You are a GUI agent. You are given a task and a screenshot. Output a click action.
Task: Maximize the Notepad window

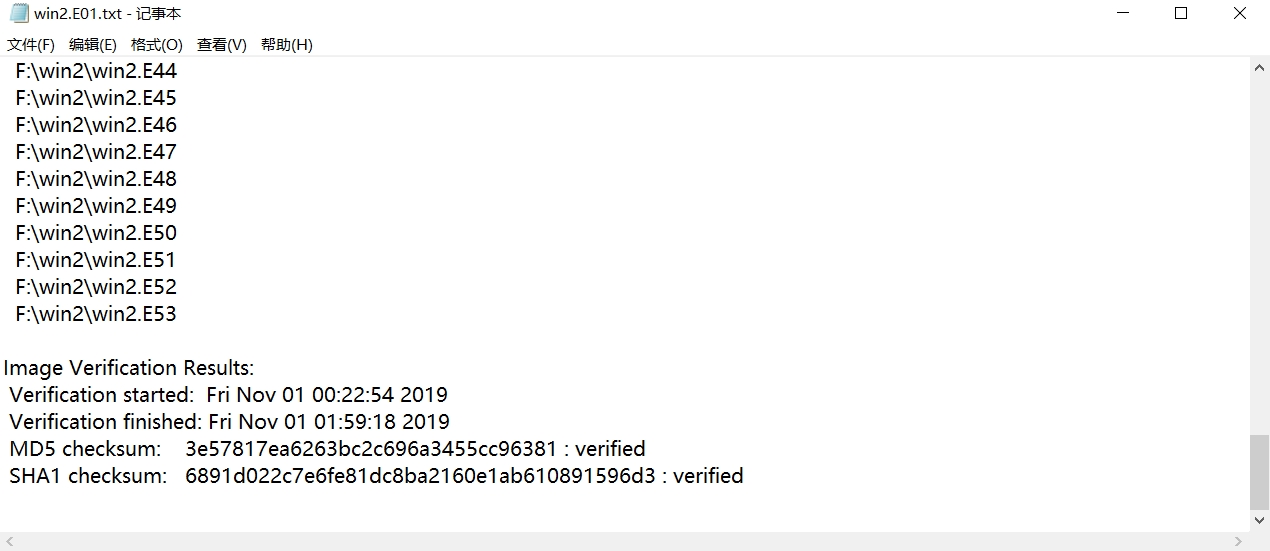[x=1180, y=14]
